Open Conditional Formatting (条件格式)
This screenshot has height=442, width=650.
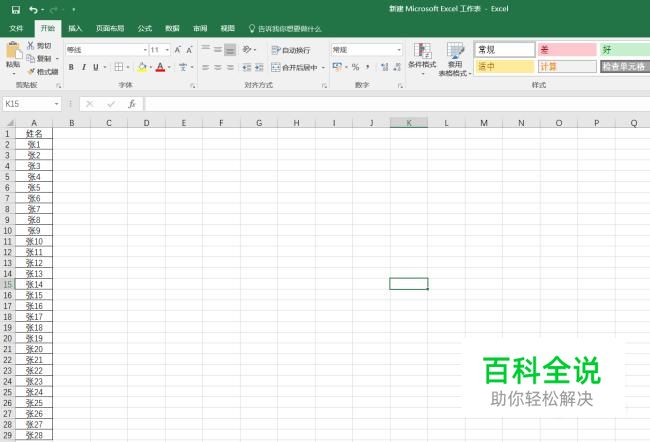click(x=422, y=58)
